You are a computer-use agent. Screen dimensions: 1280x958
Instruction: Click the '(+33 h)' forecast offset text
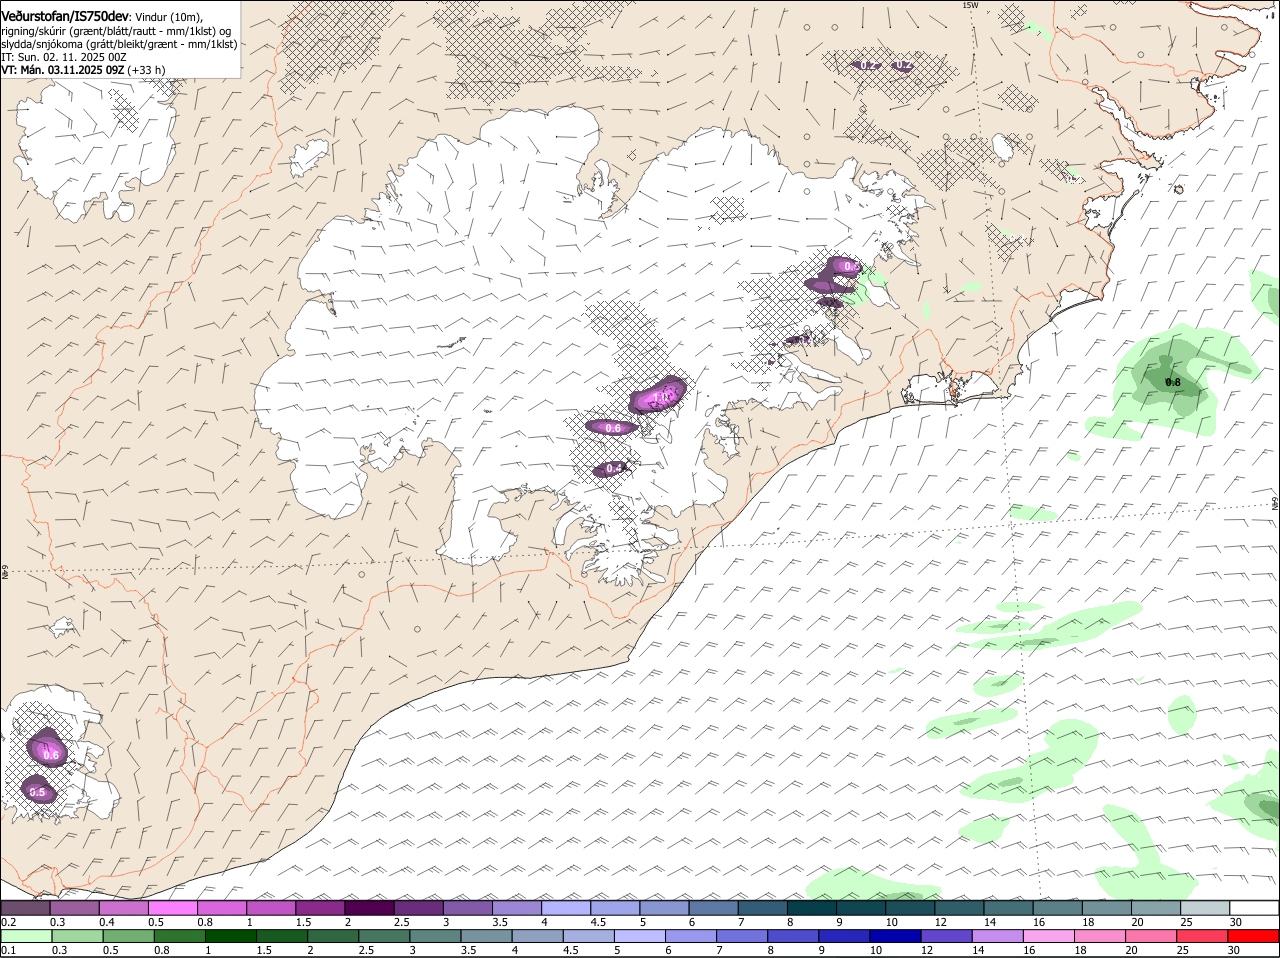[x=146, y=70]
